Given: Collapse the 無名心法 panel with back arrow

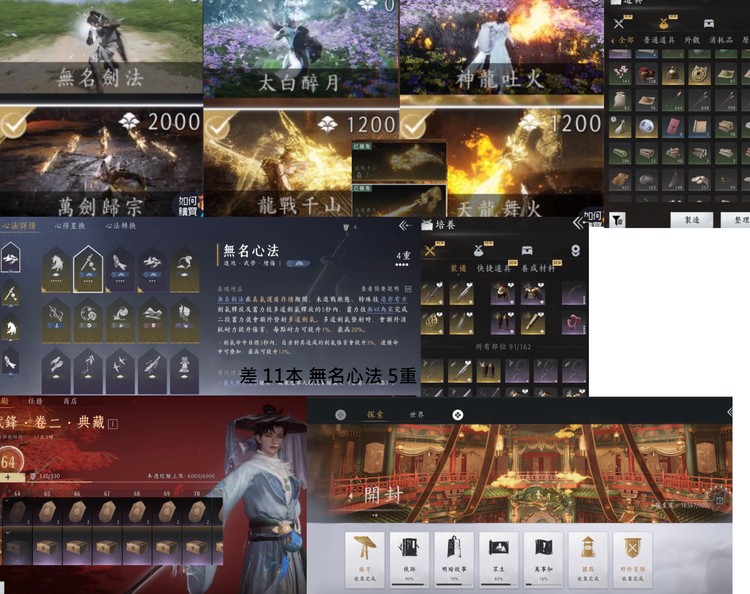Looking at the screenshot, I should click(405, 226).
